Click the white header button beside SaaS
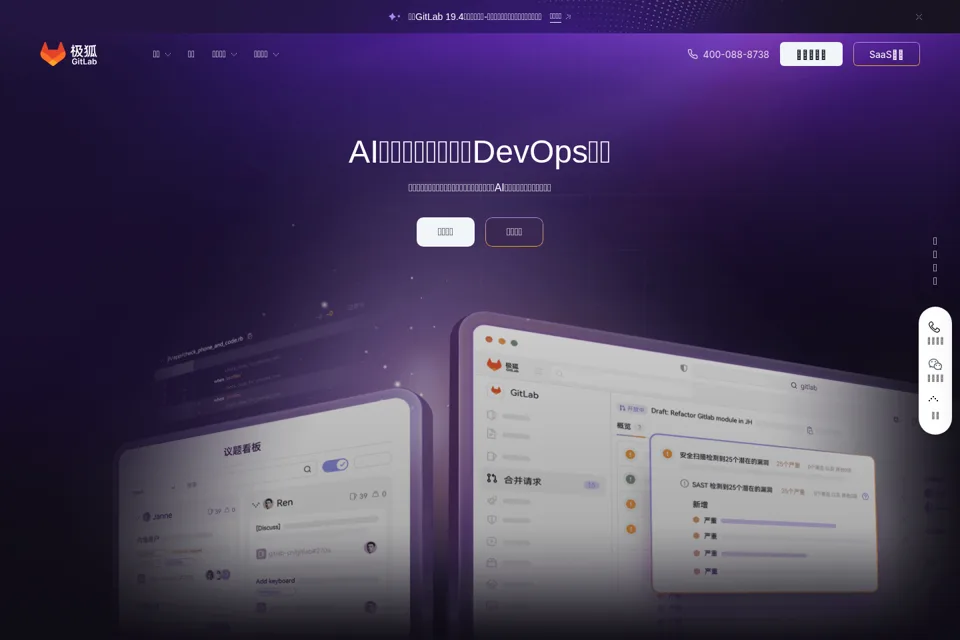 (811, 54)
